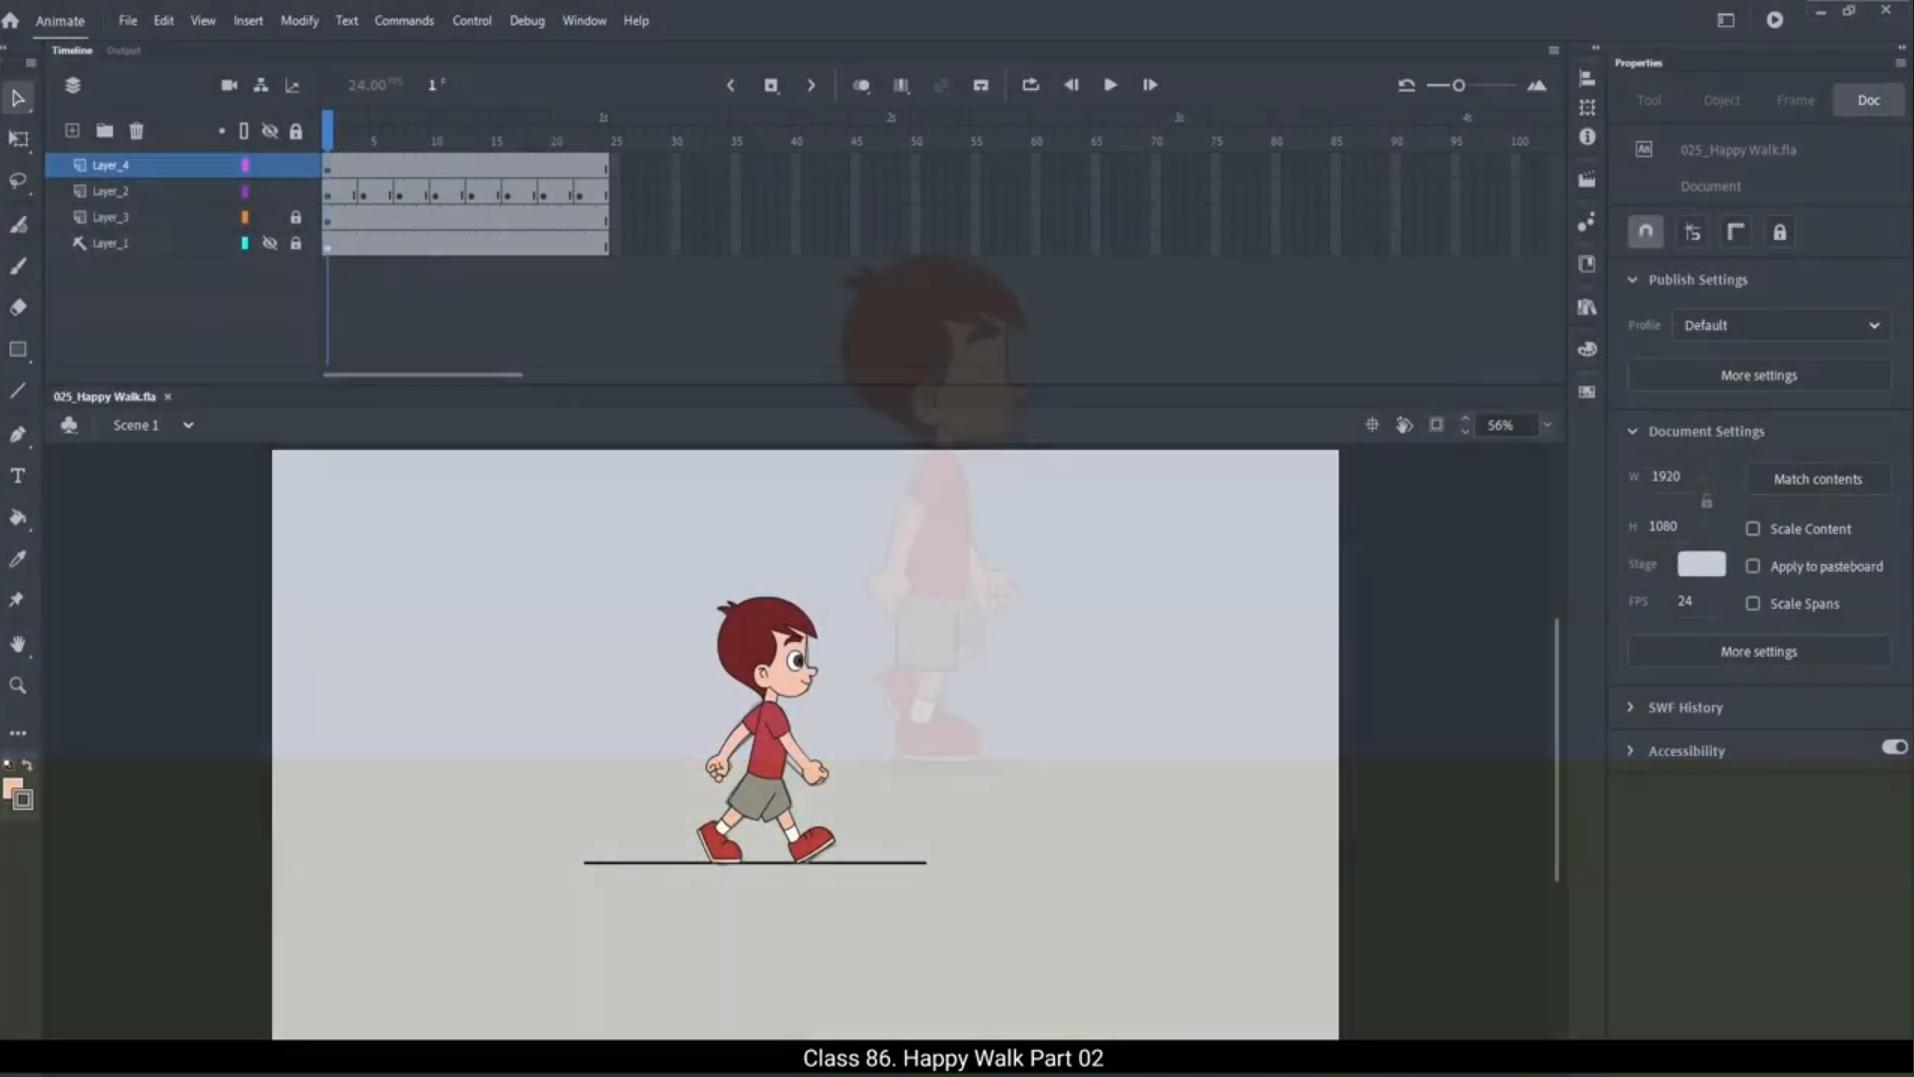The height and width of the screenshot is (1077, 1914).
Task: Select the Eyedropper tool
Action: click(x=18, y=559)
